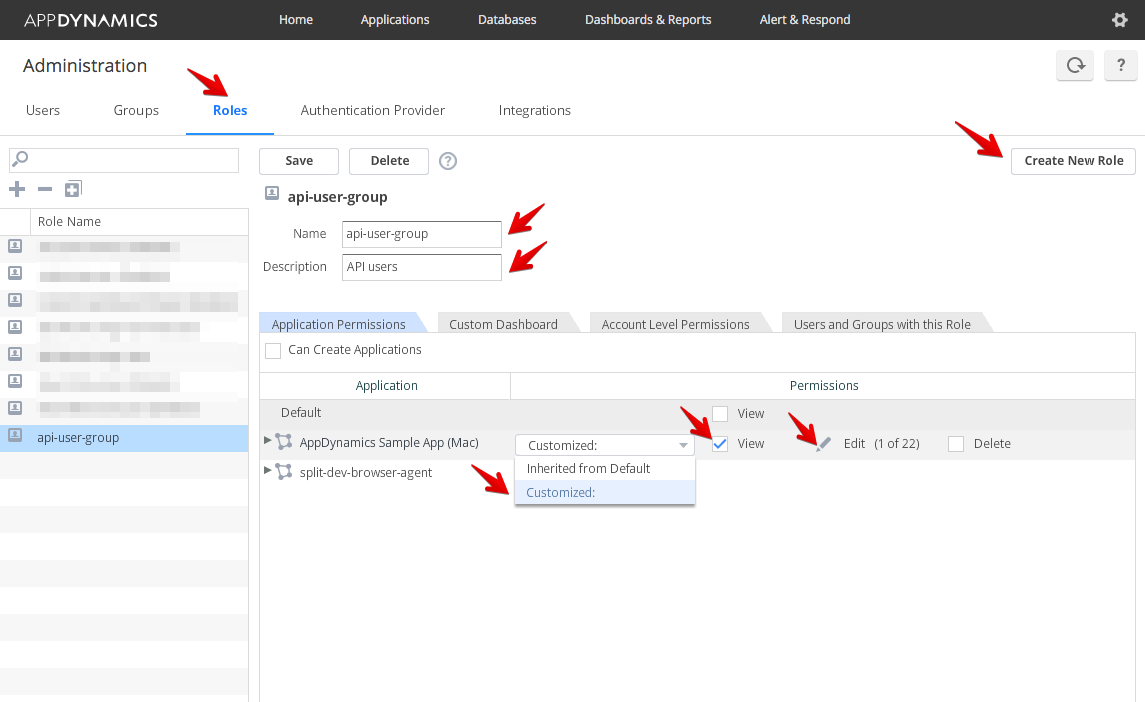Click the refresh icon button
This screenshot has height=702, width=1145.
(x=1075, y=66)
